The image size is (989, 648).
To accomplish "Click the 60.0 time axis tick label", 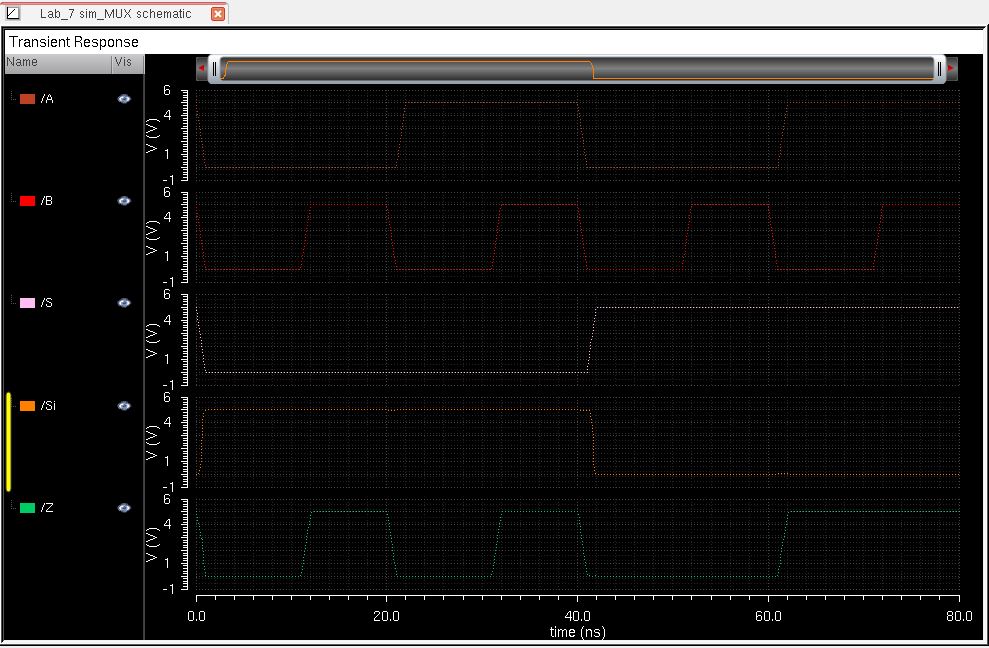I will (768, 616).
